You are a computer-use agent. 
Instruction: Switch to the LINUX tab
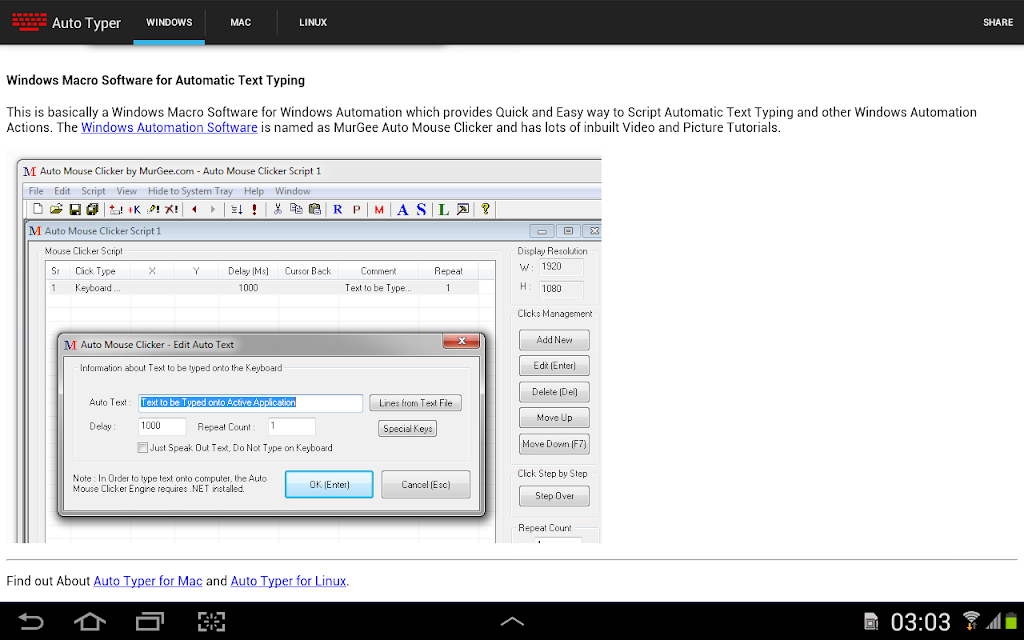pos(313,22)
